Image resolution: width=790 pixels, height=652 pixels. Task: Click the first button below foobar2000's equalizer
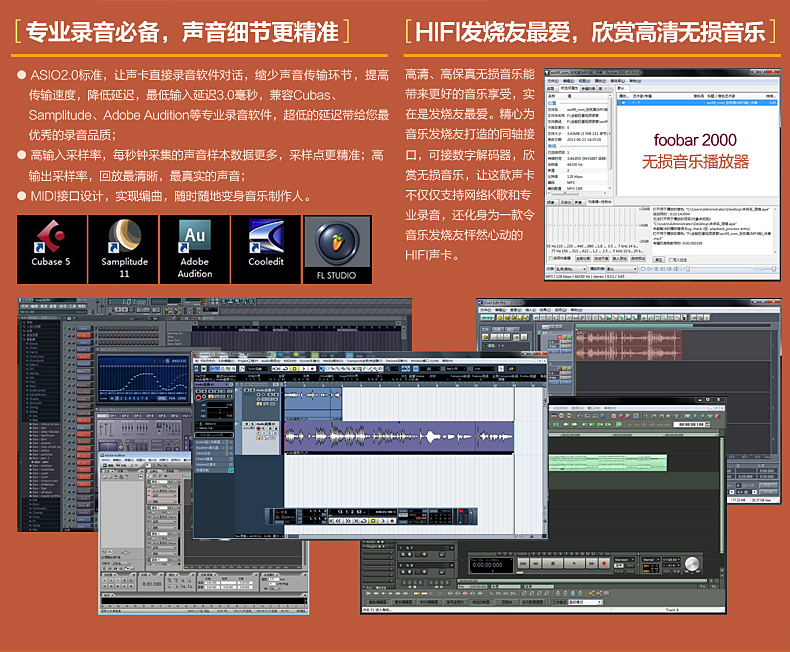pos(583,258)
